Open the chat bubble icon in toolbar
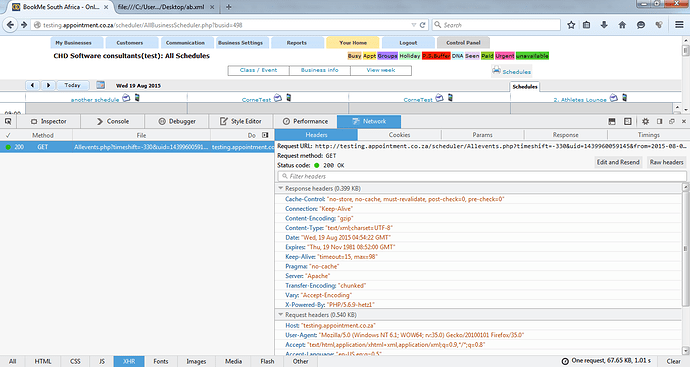 [641, 25]
